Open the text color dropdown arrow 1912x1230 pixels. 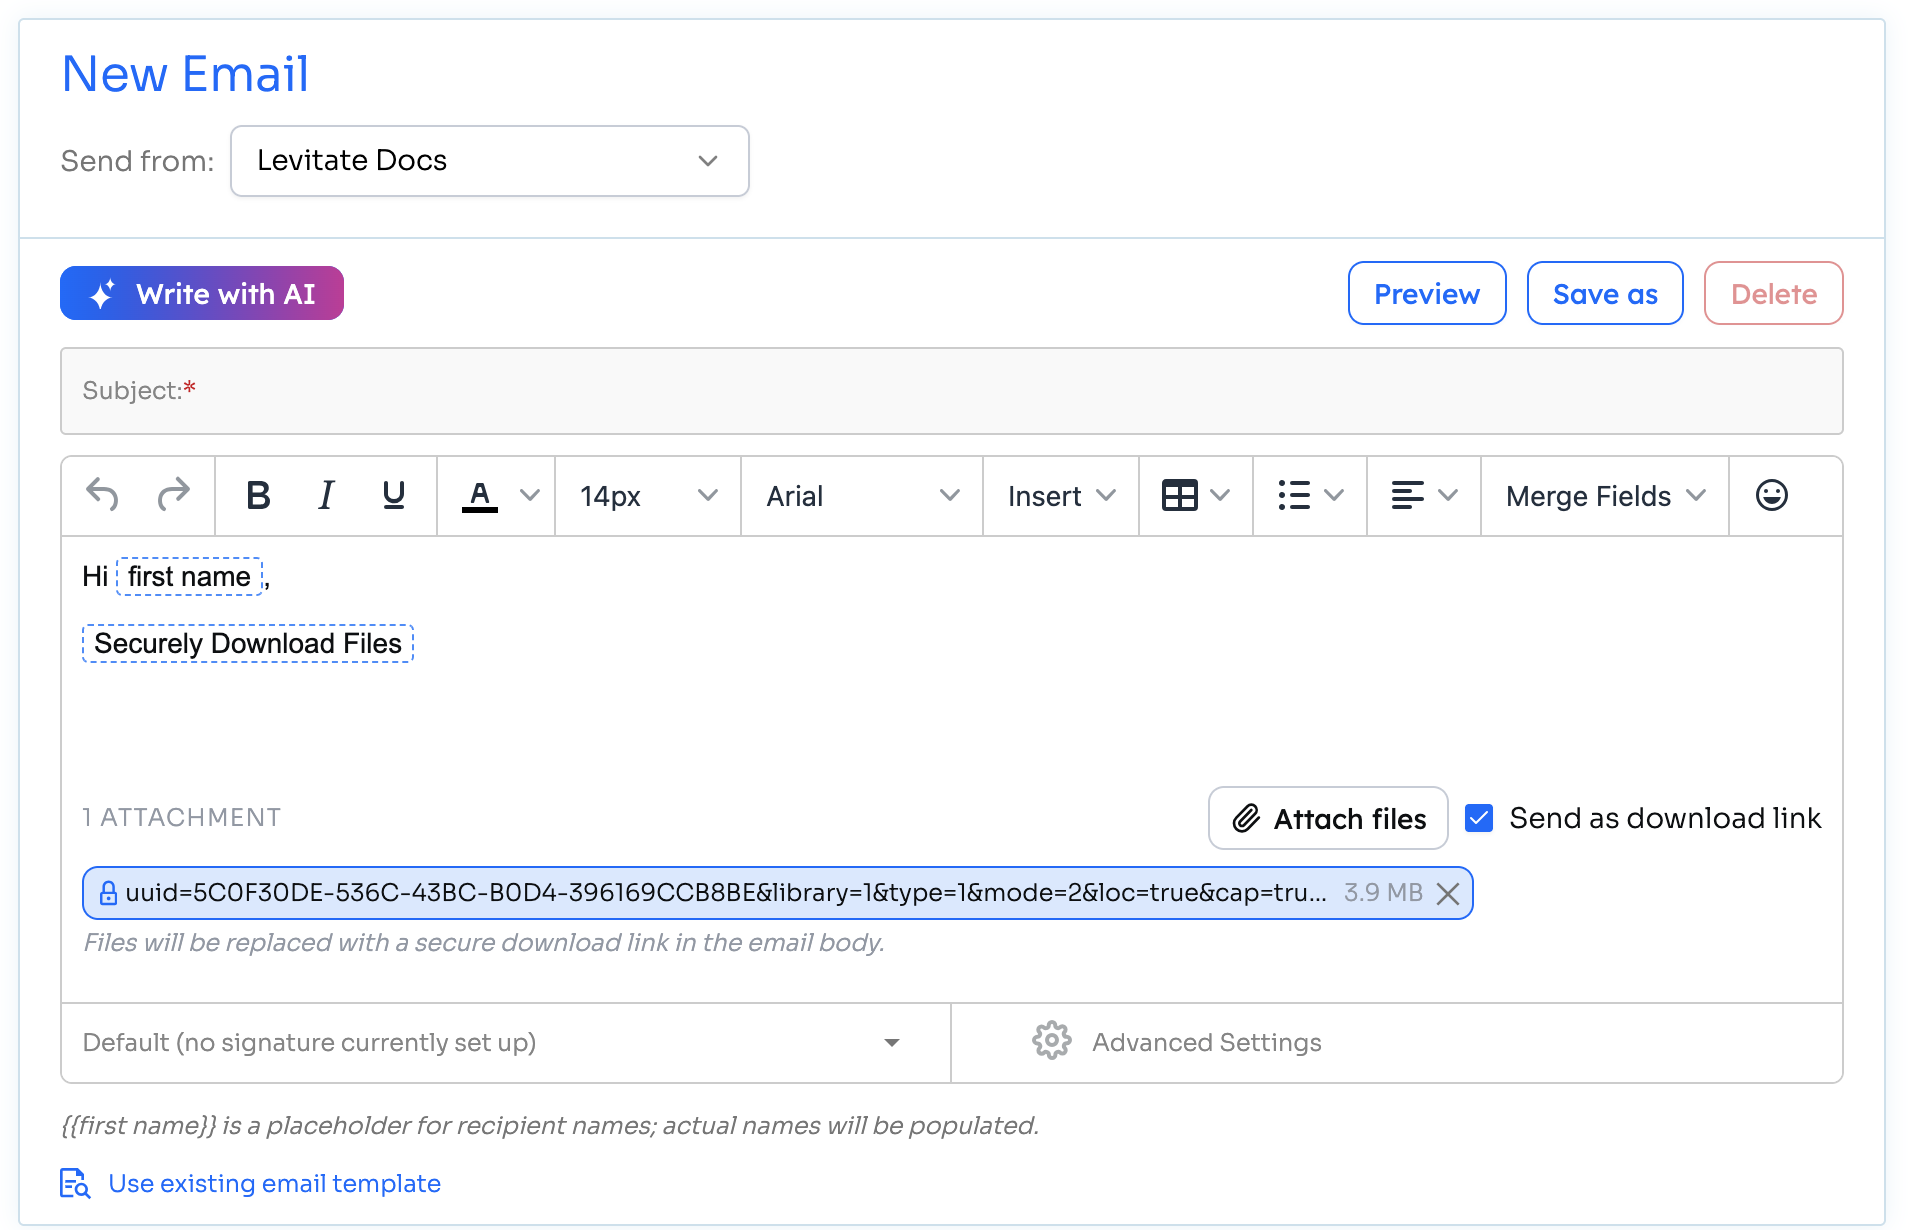(x=530, y=495)
